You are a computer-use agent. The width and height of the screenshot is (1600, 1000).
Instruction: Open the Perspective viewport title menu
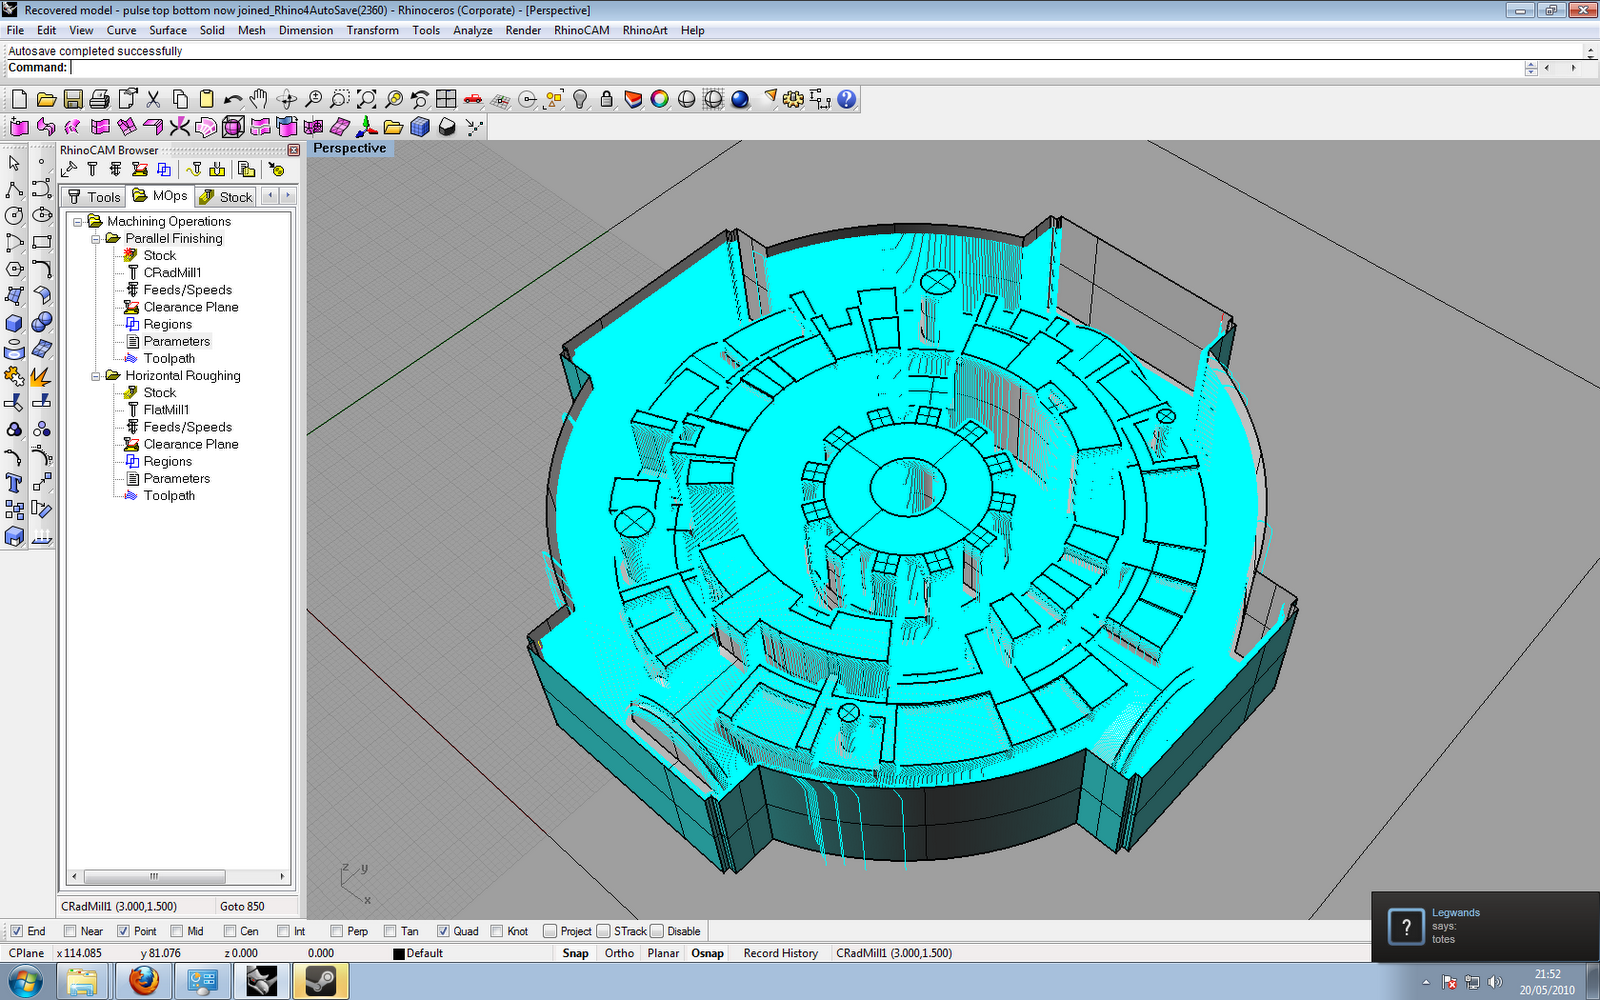click(349, 148)
